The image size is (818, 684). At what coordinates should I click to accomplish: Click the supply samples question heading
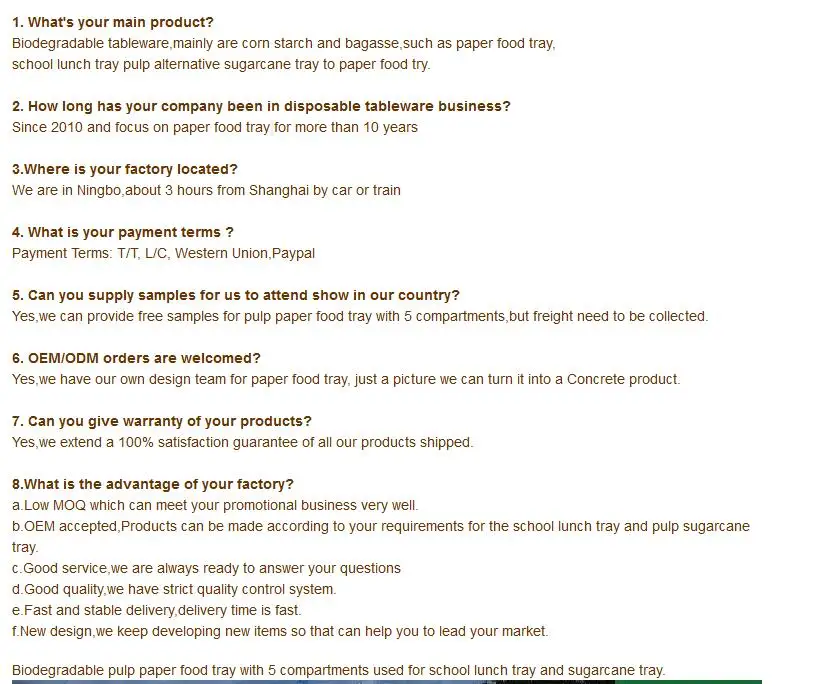[236, 295]
